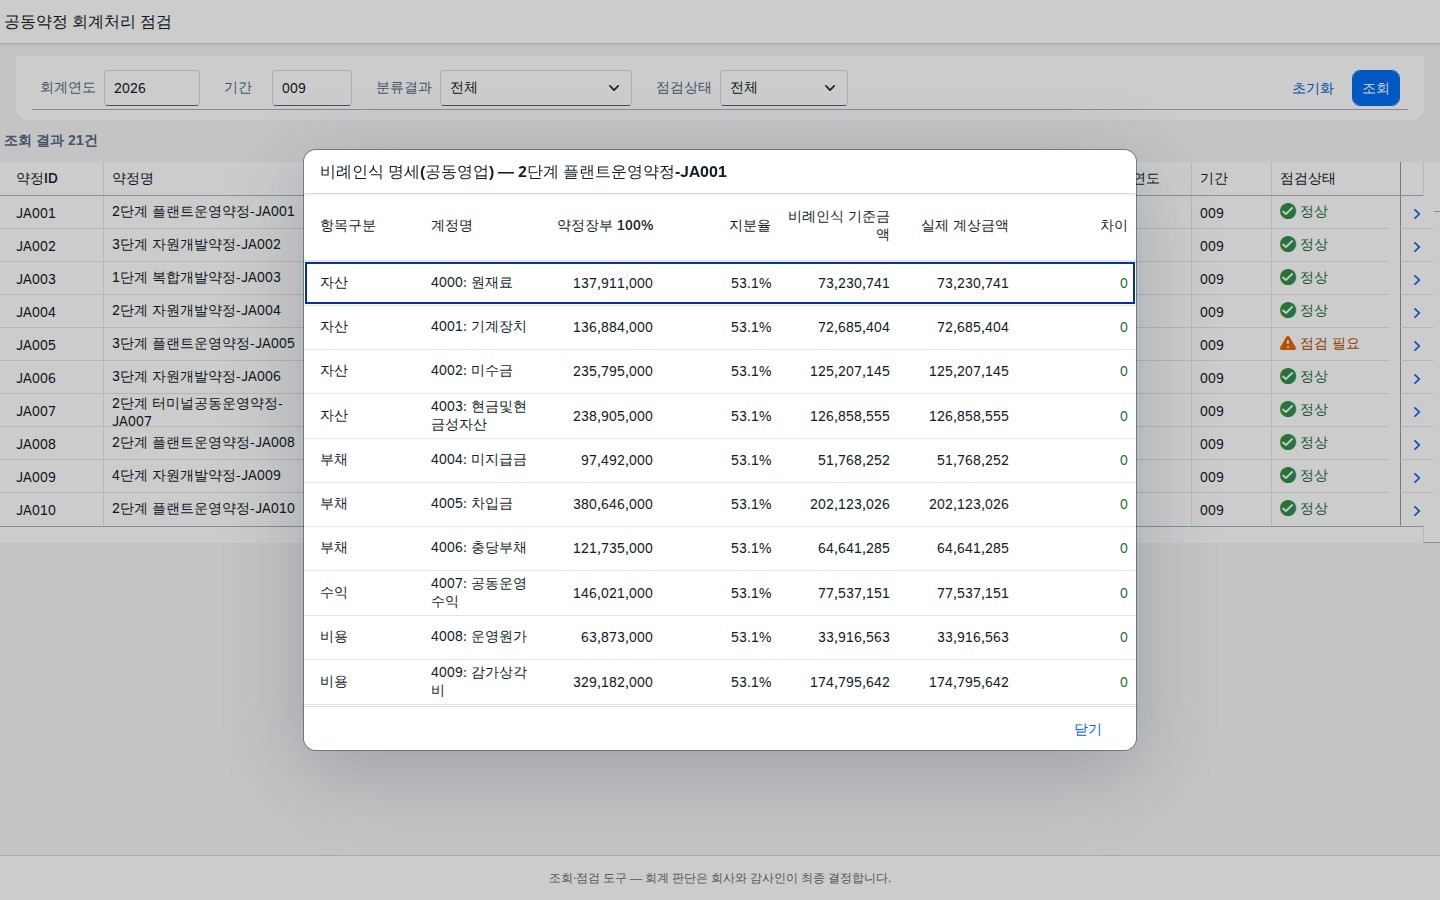1440x900 pixels.
Task: Open the detail chevron for row JA008
Action: [x=1416, y=445]
